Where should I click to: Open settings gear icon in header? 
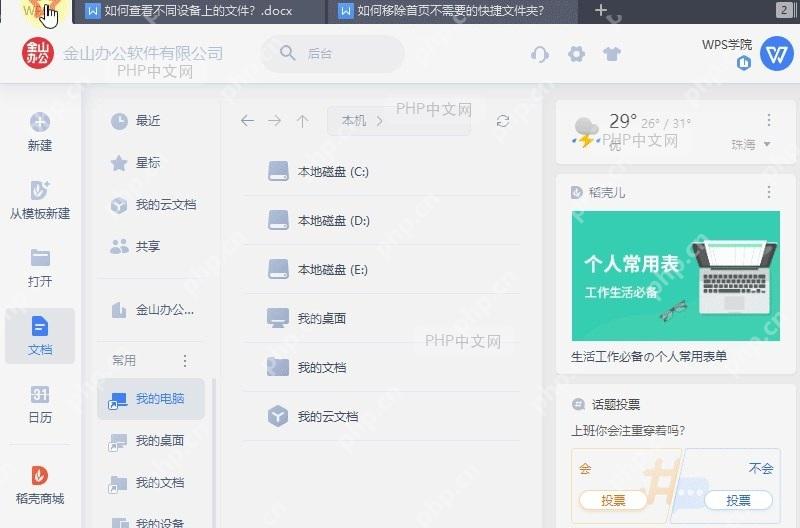point(577,54)
